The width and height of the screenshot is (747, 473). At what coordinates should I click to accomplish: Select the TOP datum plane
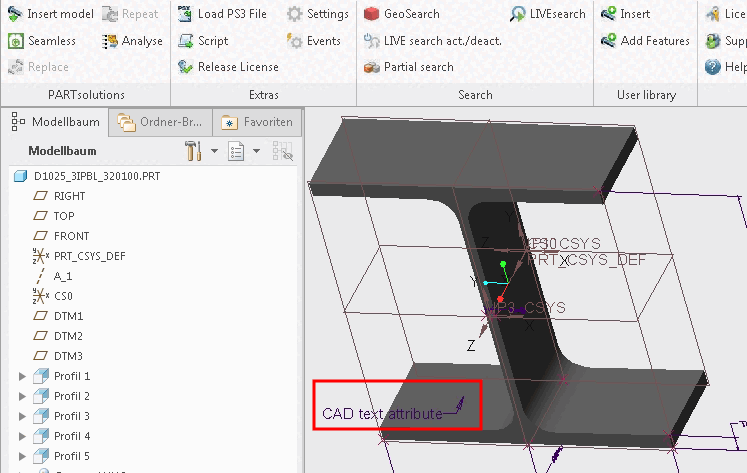(x=64, y=216)
